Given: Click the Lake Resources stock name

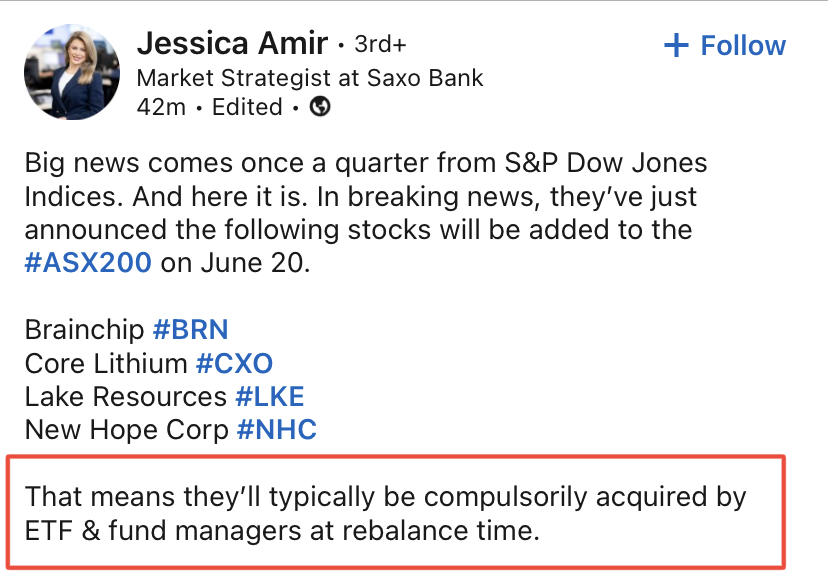Looking at the screenshot, I should tap(126, 397).
